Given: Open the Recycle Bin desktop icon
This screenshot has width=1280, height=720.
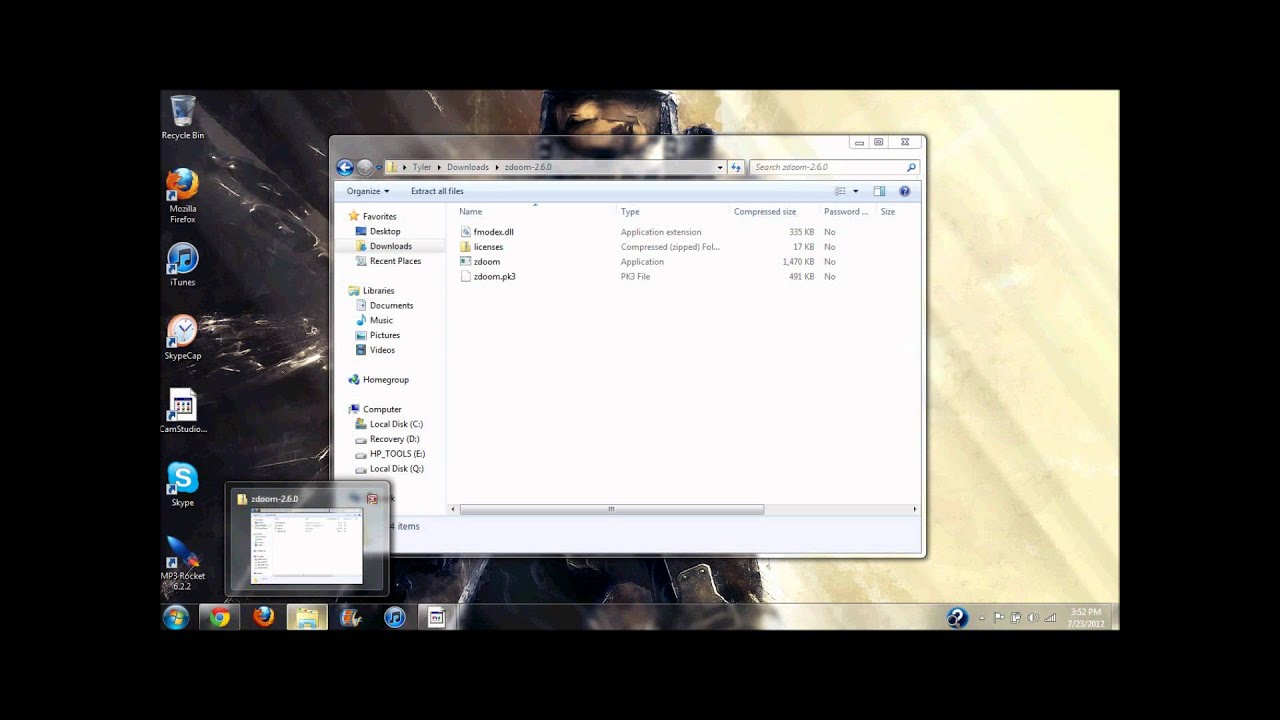Looking at the screenshot, I should click(183, 118).
